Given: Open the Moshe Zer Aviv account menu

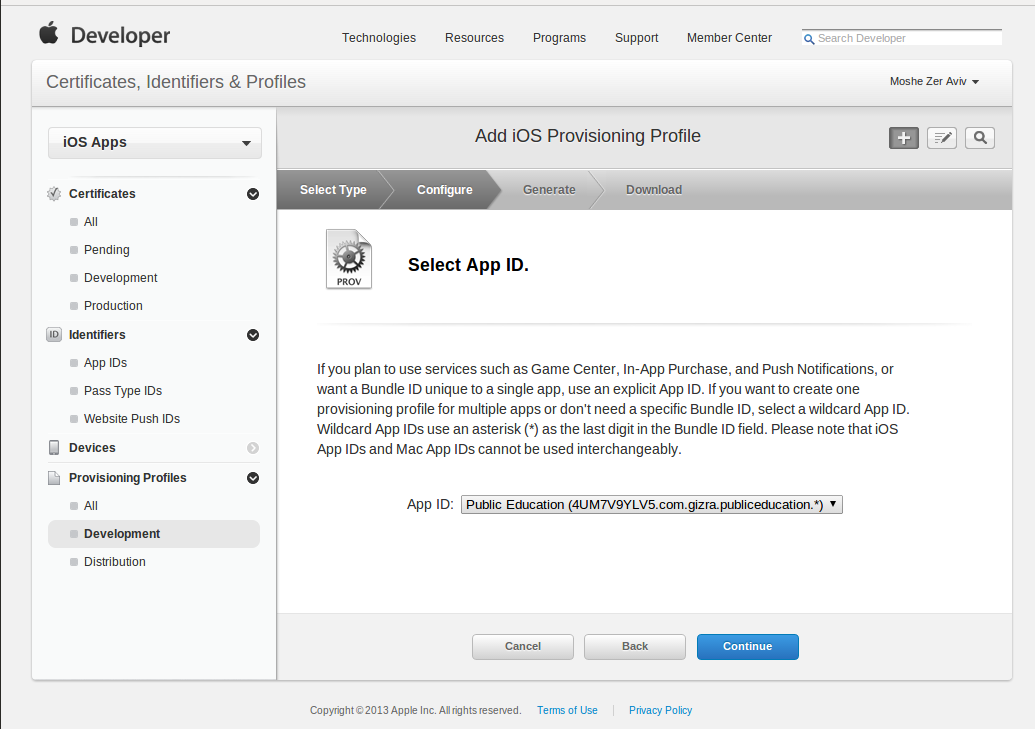Looking at the screenshot, I should (x=934, y=81).
